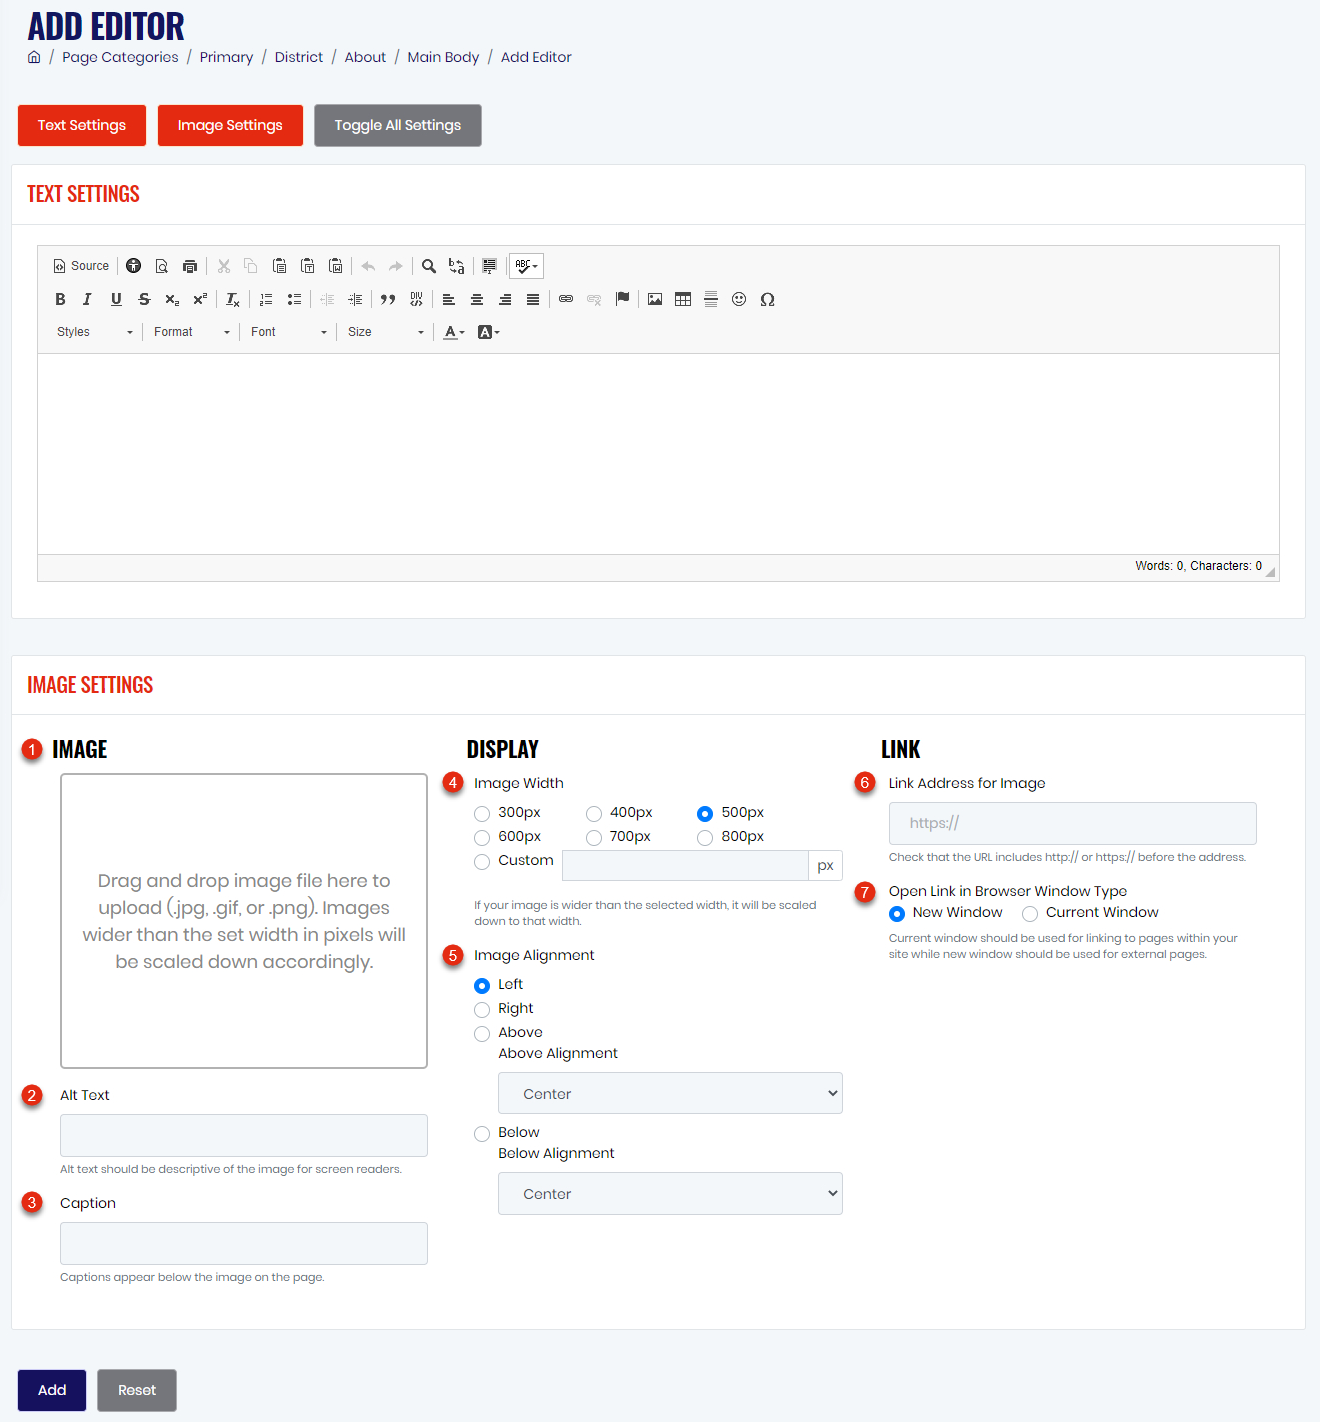Apply Superscript formatting

(x=200, y=299)
